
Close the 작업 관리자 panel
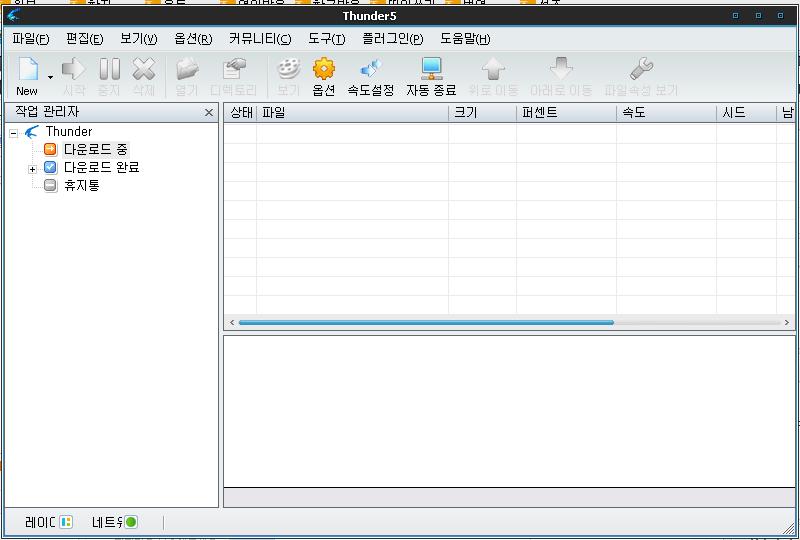tap(209, 112)
